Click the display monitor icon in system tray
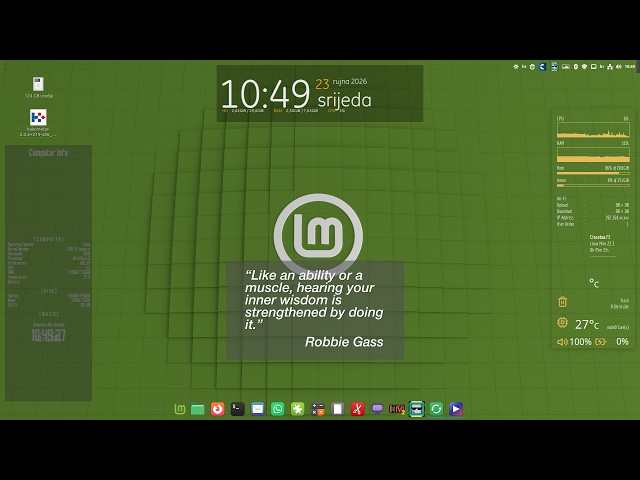640x480 pixels. (x=593, y=67)
